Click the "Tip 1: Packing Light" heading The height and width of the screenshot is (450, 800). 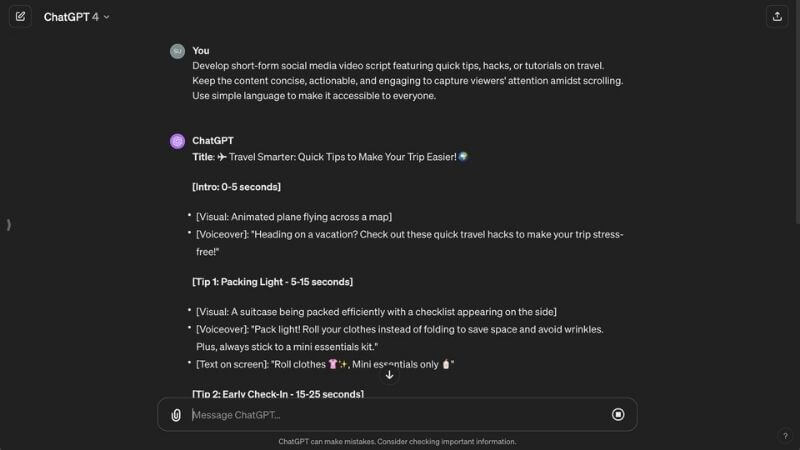click(x=272, y=282)
